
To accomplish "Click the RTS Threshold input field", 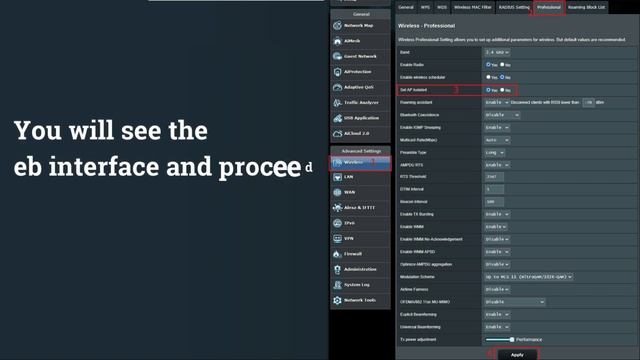I will 494,177.
